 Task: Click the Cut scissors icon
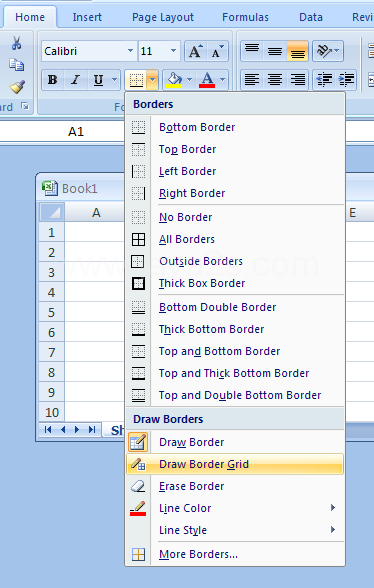tap(16, 43)
